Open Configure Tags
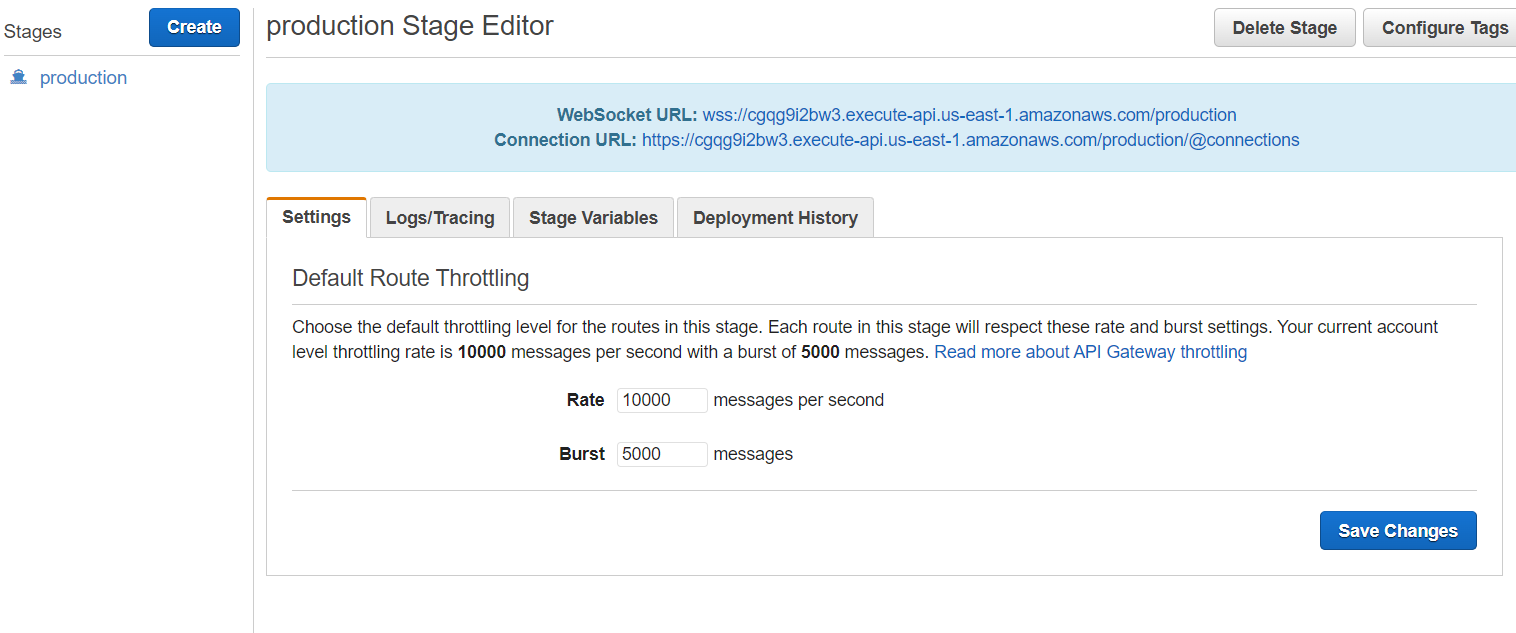 click(1444, 28)
